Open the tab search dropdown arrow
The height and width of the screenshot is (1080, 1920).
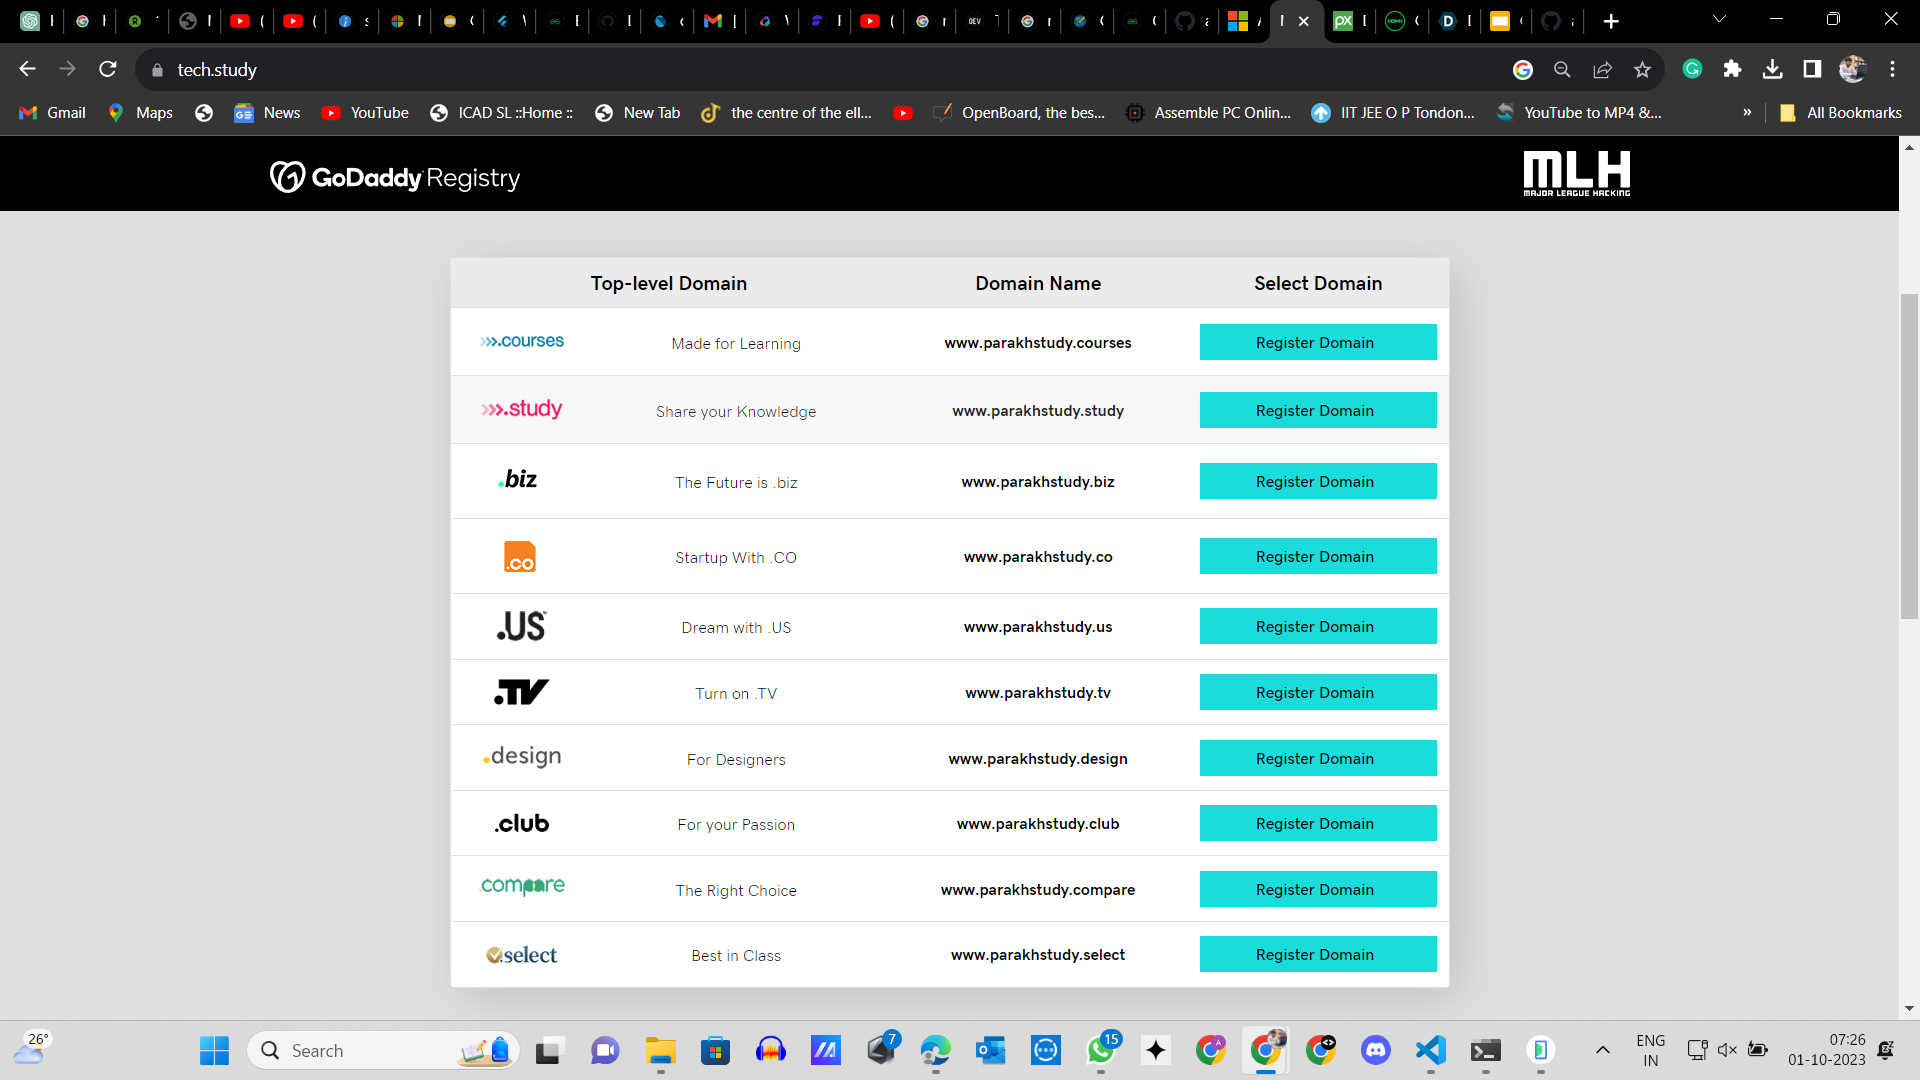click(1719, 20)
